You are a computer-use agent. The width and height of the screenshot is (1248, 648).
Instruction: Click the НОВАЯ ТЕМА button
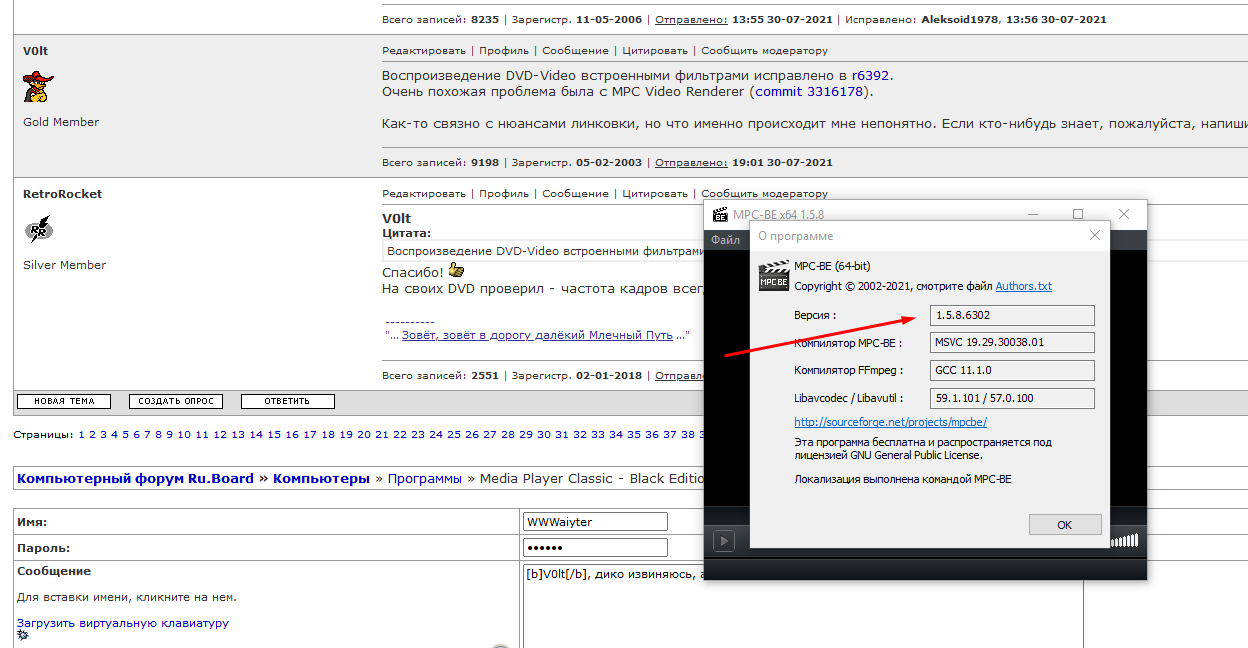[x=64, y=401]
